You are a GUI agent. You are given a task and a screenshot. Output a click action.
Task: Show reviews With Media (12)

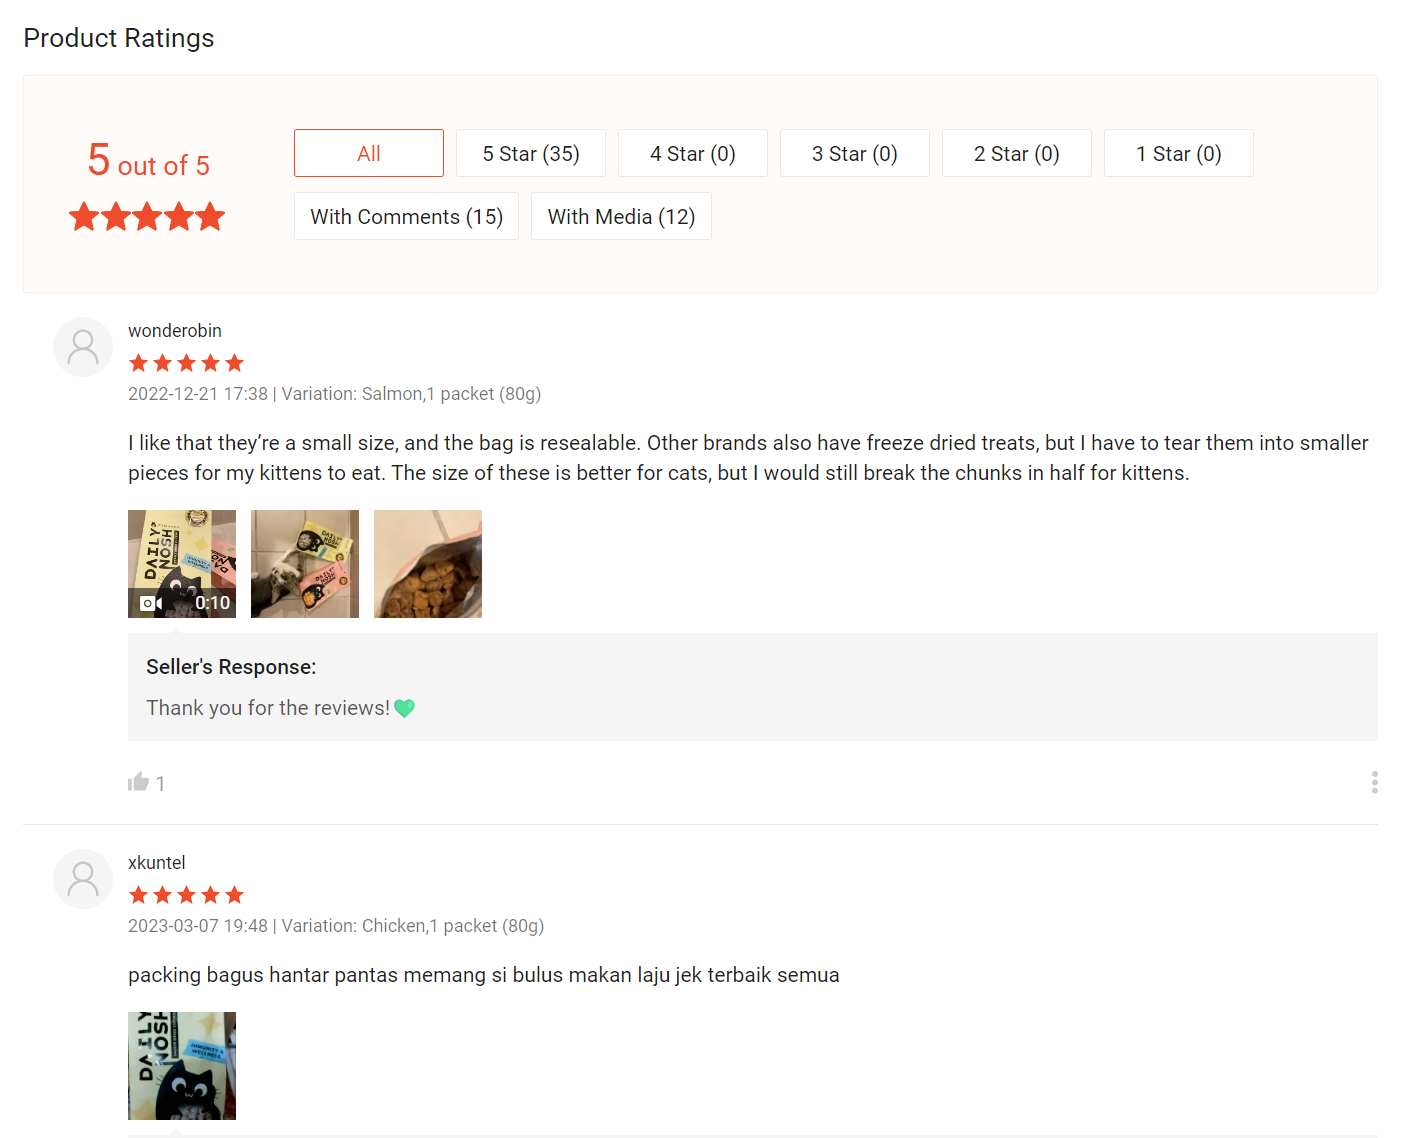point(621,216)
